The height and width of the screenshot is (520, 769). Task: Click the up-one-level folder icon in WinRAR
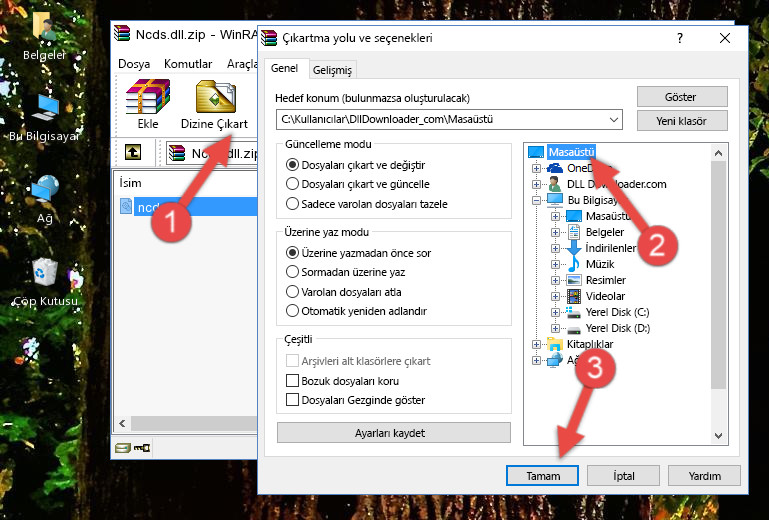point(133,153)
